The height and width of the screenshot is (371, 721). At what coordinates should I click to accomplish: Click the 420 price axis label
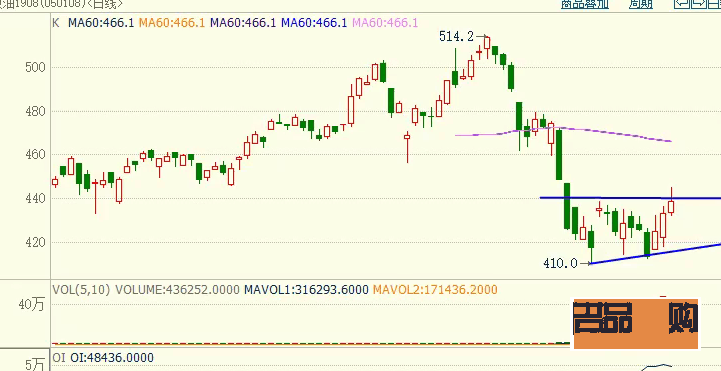coord(35,242)
